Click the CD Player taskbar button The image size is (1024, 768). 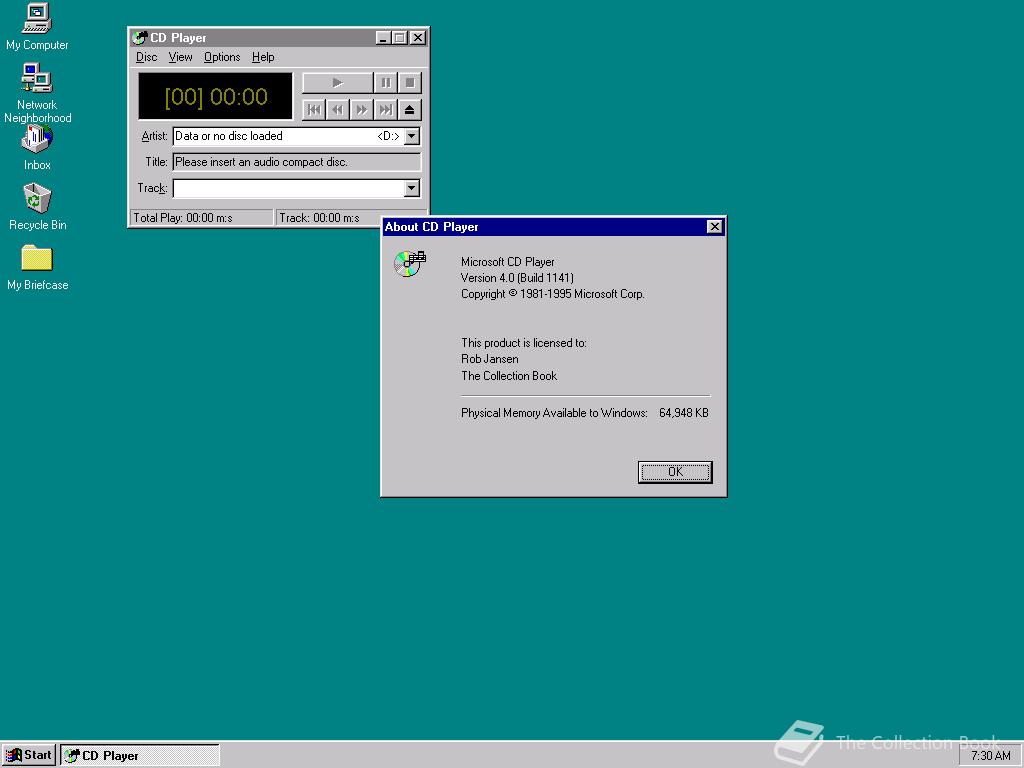(x=140, y=755)
